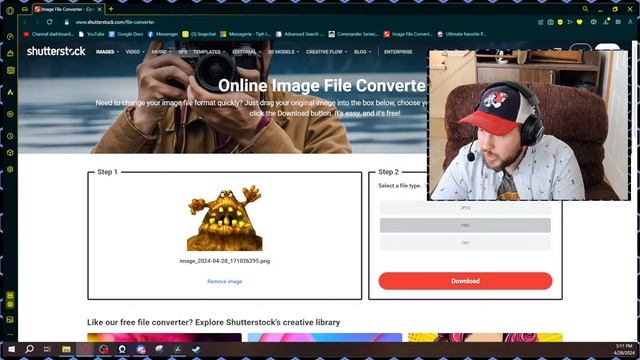Open the shopping bag sidebar icon

(10, 53)
